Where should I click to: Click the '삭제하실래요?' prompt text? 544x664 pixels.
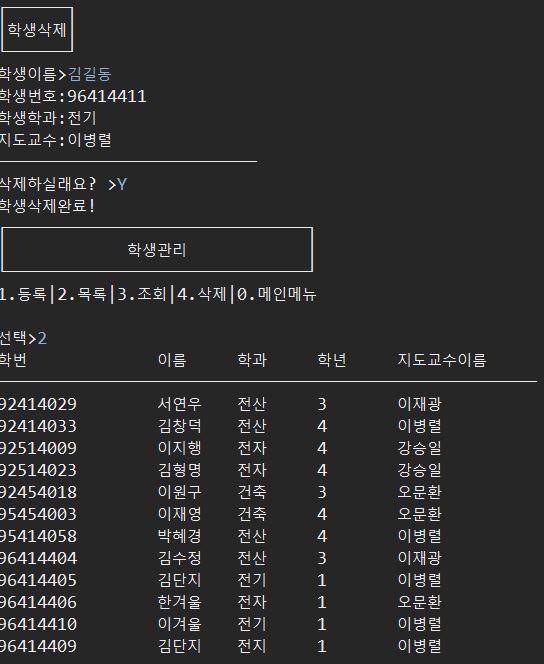coord(48,184)
